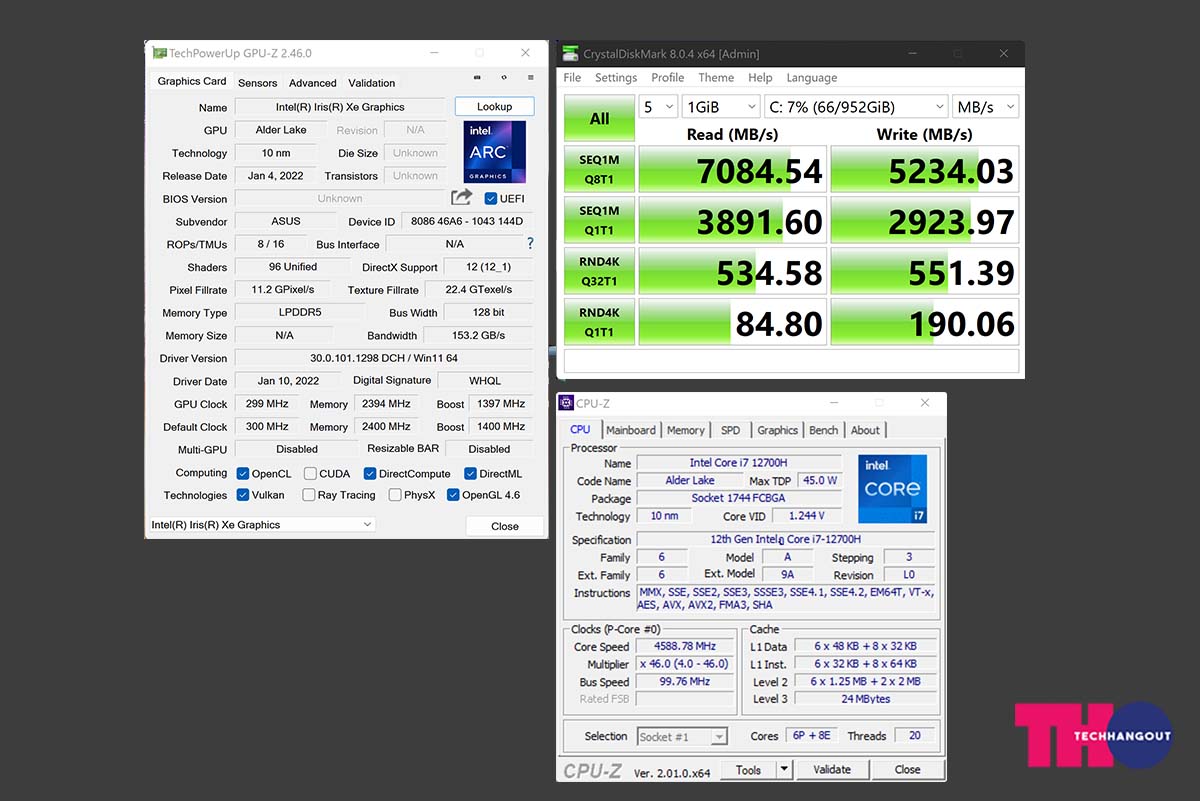Switch to CPU-Z About tab
This screenshot has width=1200, height=801.
click(865, 430)
